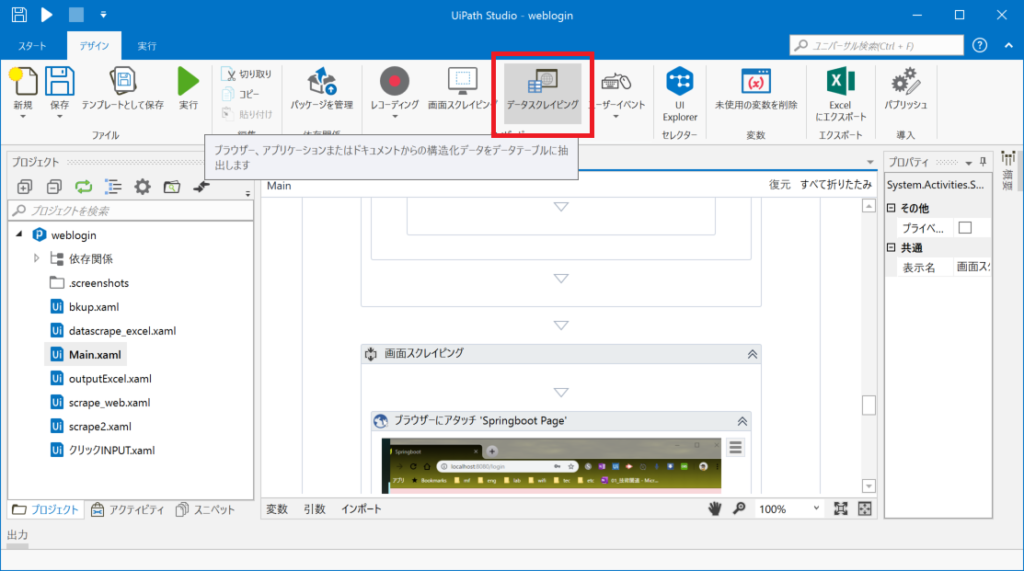Click すべて折りたたみ button
Screen dimensions: 1024x571
tap(836, 185)
